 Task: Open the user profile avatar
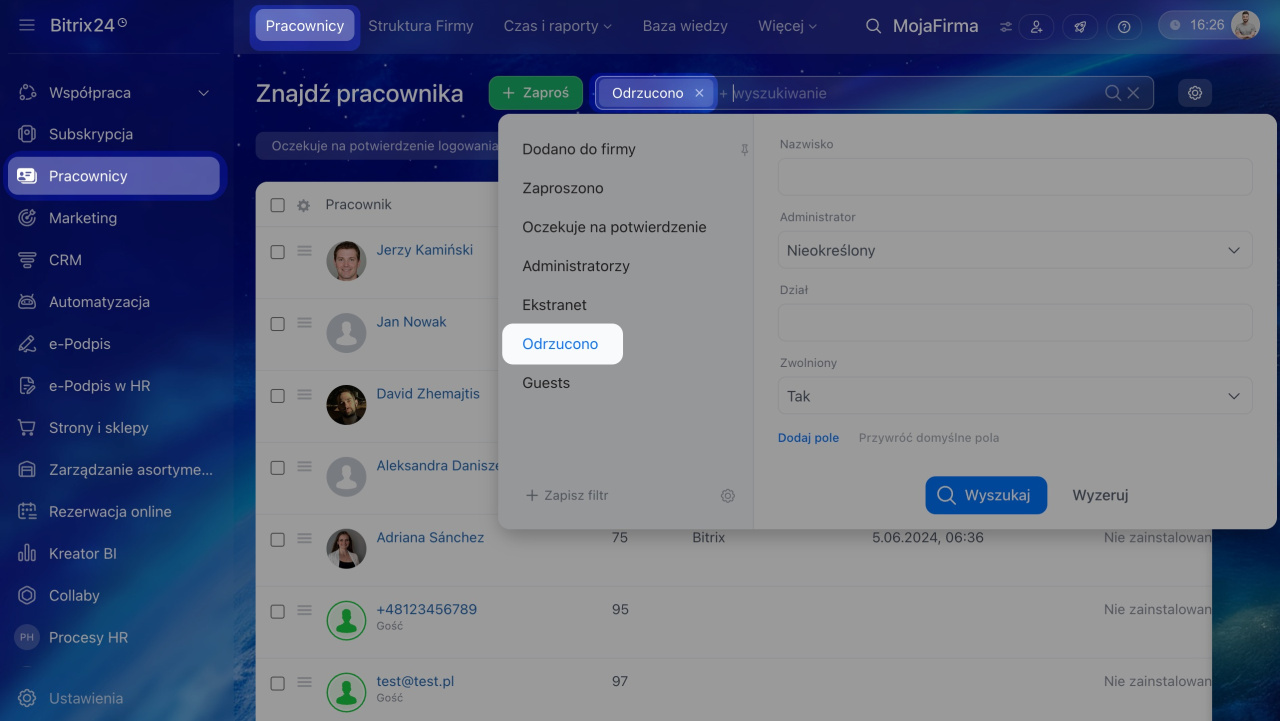pos(1245,25)
